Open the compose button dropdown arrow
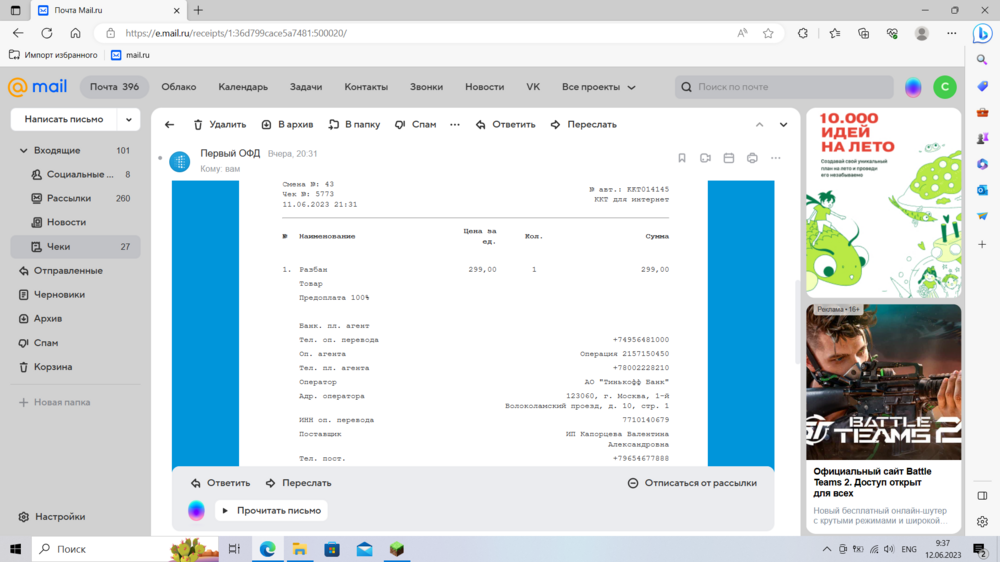 (x=129, y=119)
